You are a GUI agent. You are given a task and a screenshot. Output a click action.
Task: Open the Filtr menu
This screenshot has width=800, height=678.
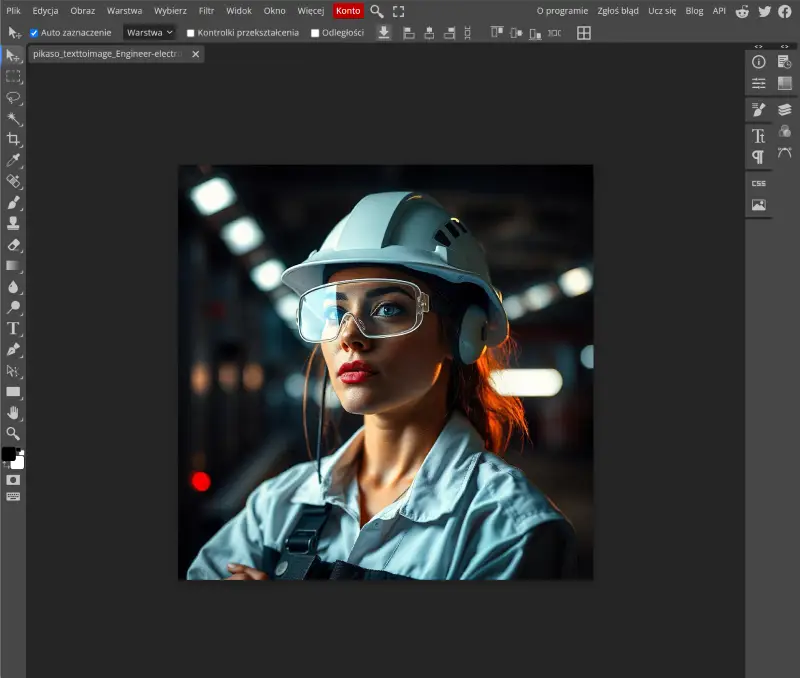[206, 10]
